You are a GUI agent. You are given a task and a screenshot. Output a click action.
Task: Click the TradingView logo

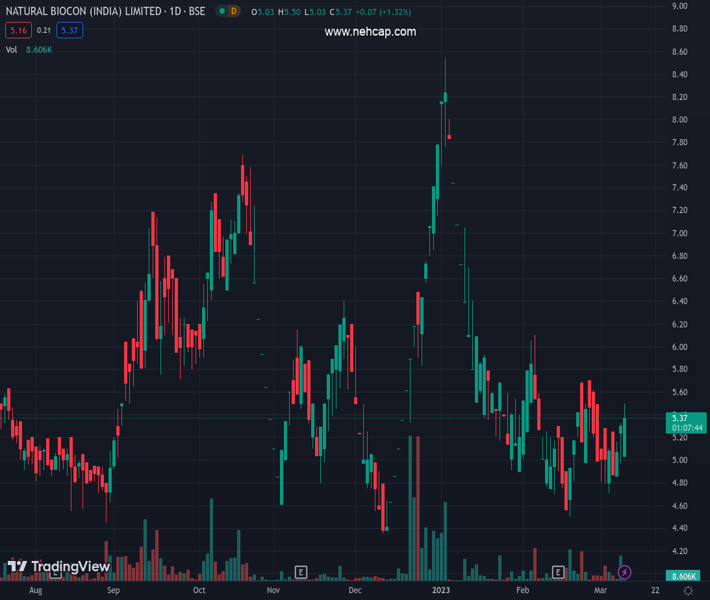58,567
